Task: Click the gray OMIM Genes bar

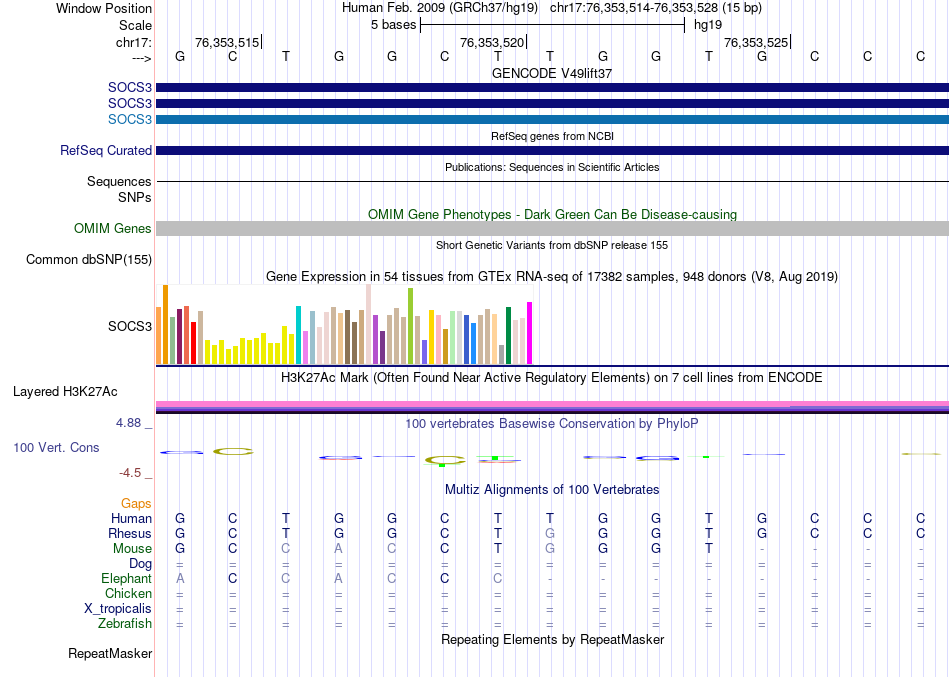Action: [552, 228]
